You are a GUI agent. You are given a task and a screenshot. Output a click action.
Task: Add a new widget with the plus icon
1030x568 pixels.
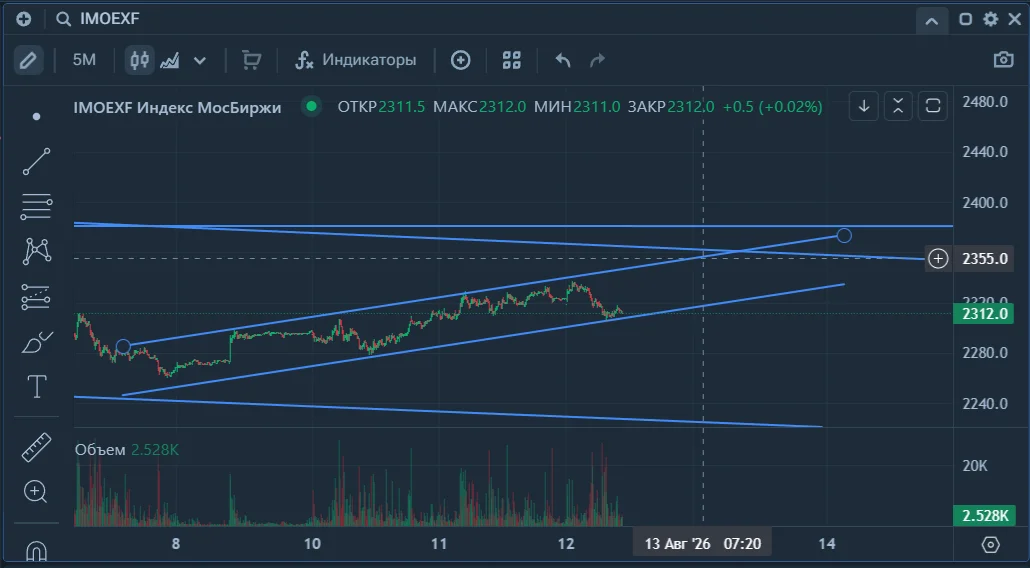(x=24, y=19)
